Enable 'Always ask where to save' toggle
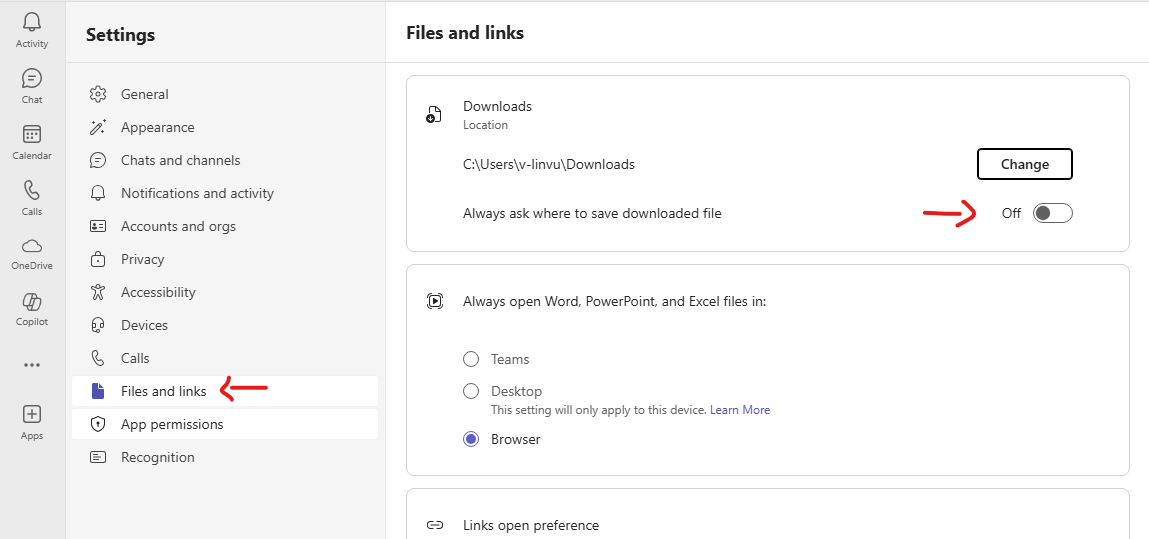The height and width of the screenshot is (539, 1149). pos(1052,213)
